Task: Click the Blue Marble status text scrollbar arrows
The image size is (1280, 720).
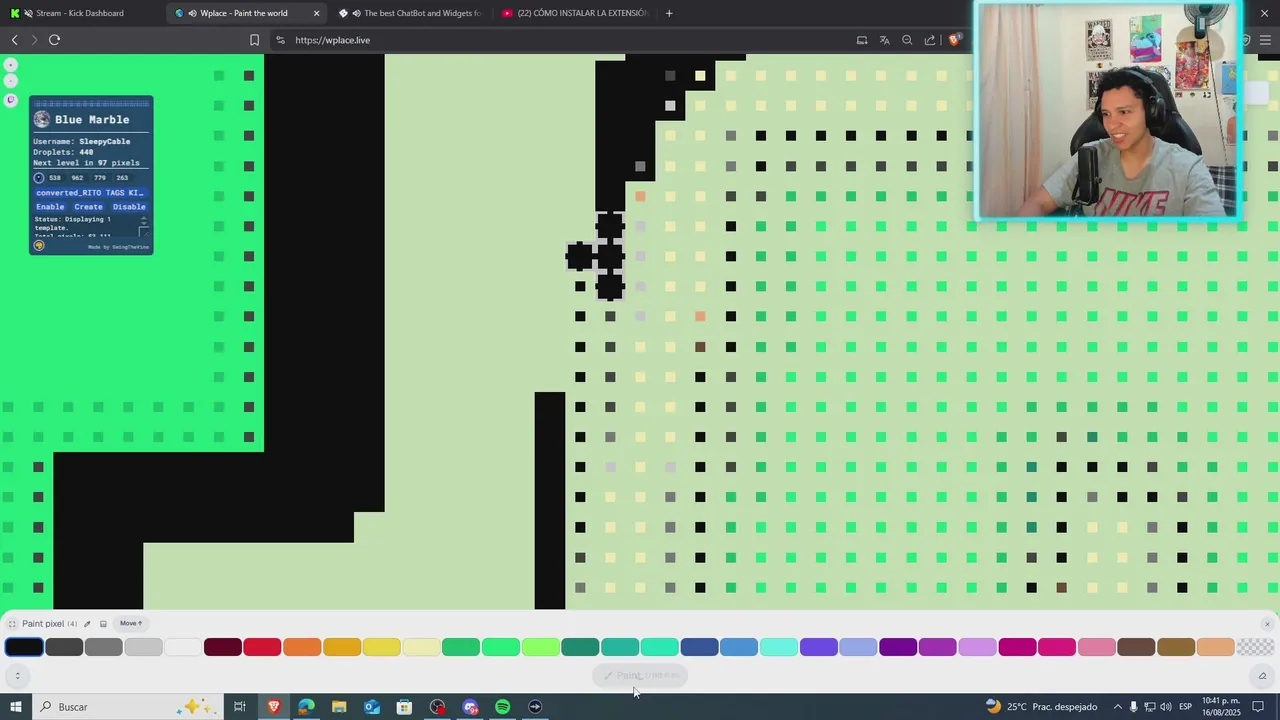Action: click(x=143, y=221)
